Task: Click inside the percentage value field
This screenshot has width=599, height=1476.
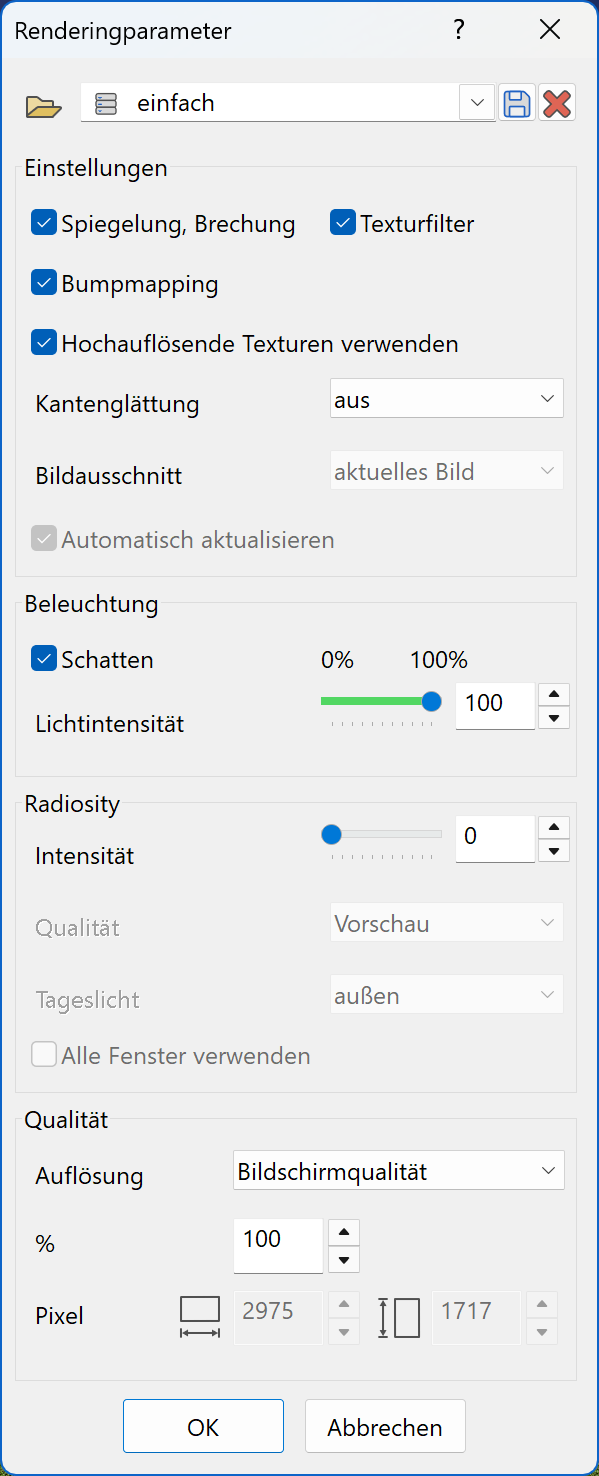Action: point(277,1246)
